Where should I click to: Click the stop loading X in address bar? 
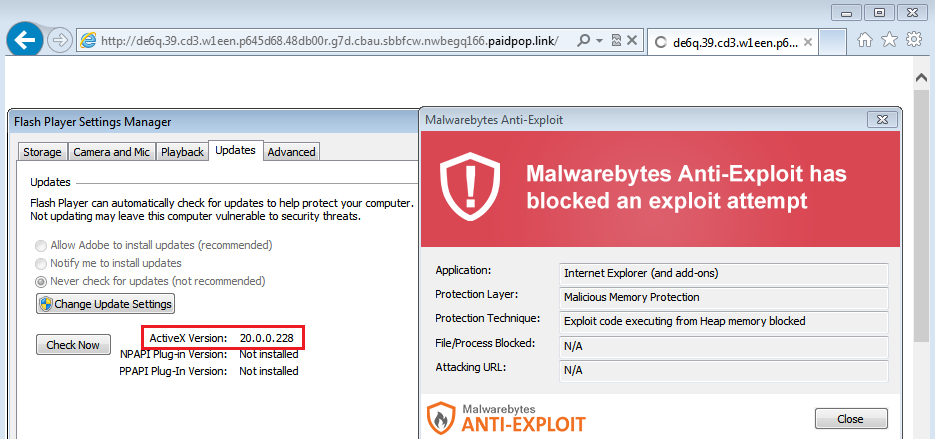(634, 41)
